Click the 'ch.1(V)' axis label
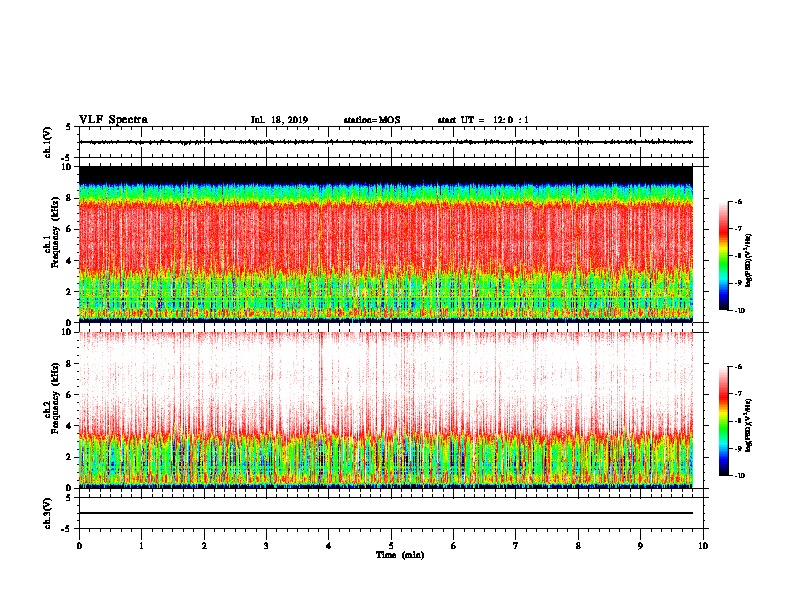This screenshot has height=612, width=792. [x=48, y=142]
